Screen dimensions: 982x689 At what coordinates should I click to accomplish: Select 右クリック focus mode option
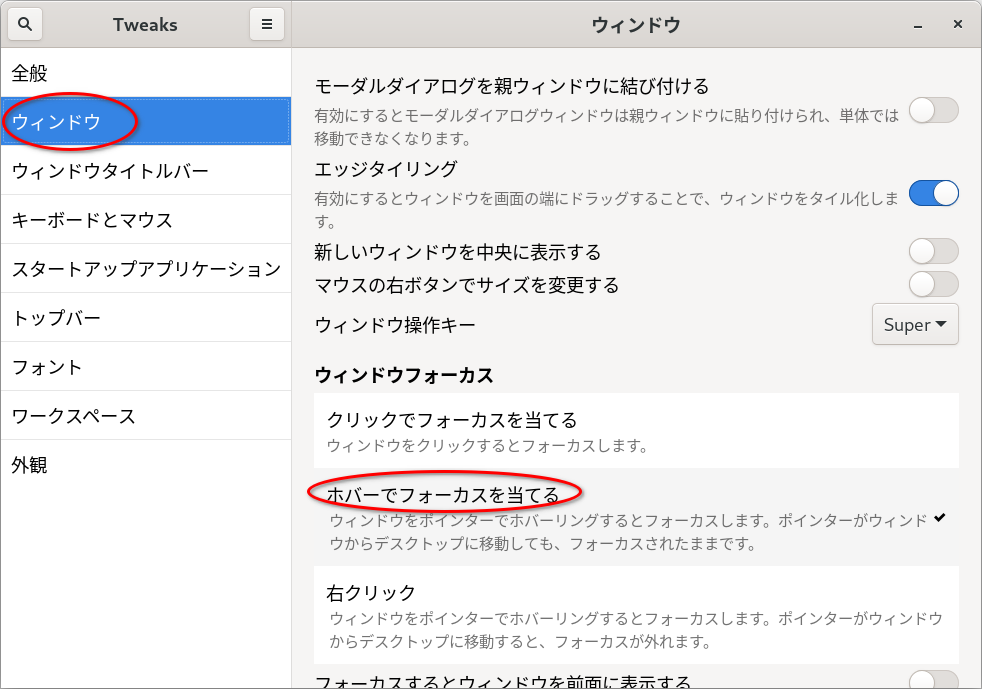(636, 615)
